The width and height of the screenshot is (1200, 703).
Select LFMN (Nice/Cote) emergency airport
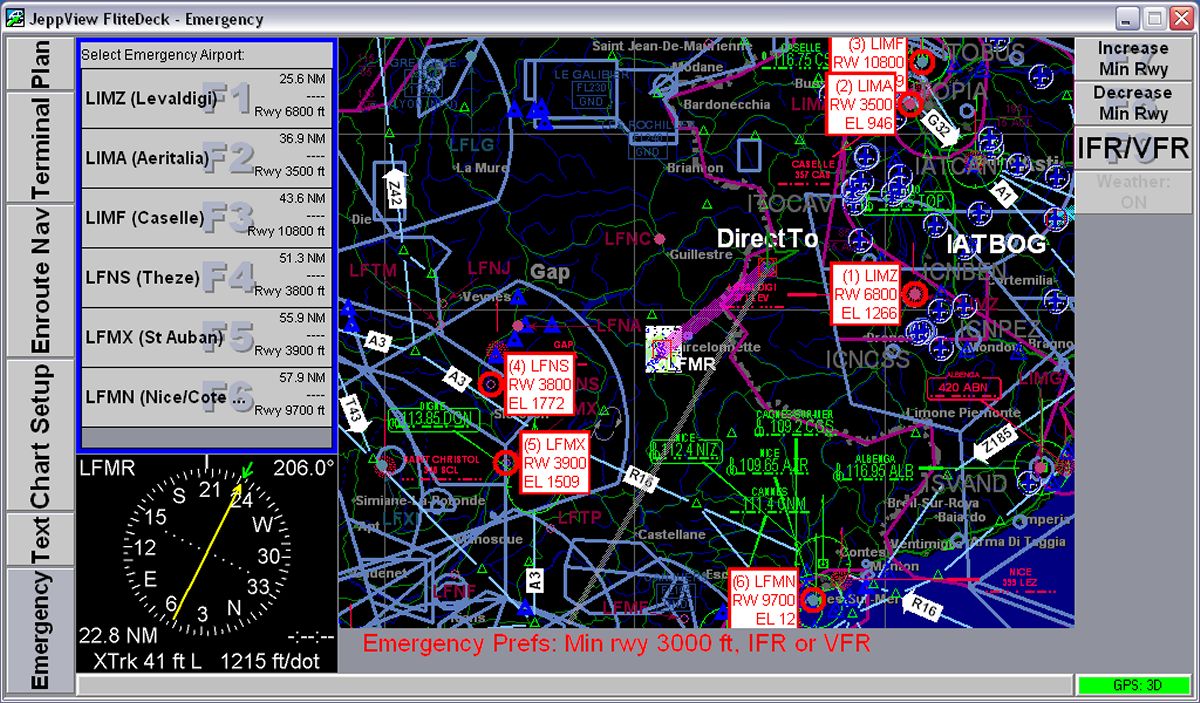tap(206, 397)
